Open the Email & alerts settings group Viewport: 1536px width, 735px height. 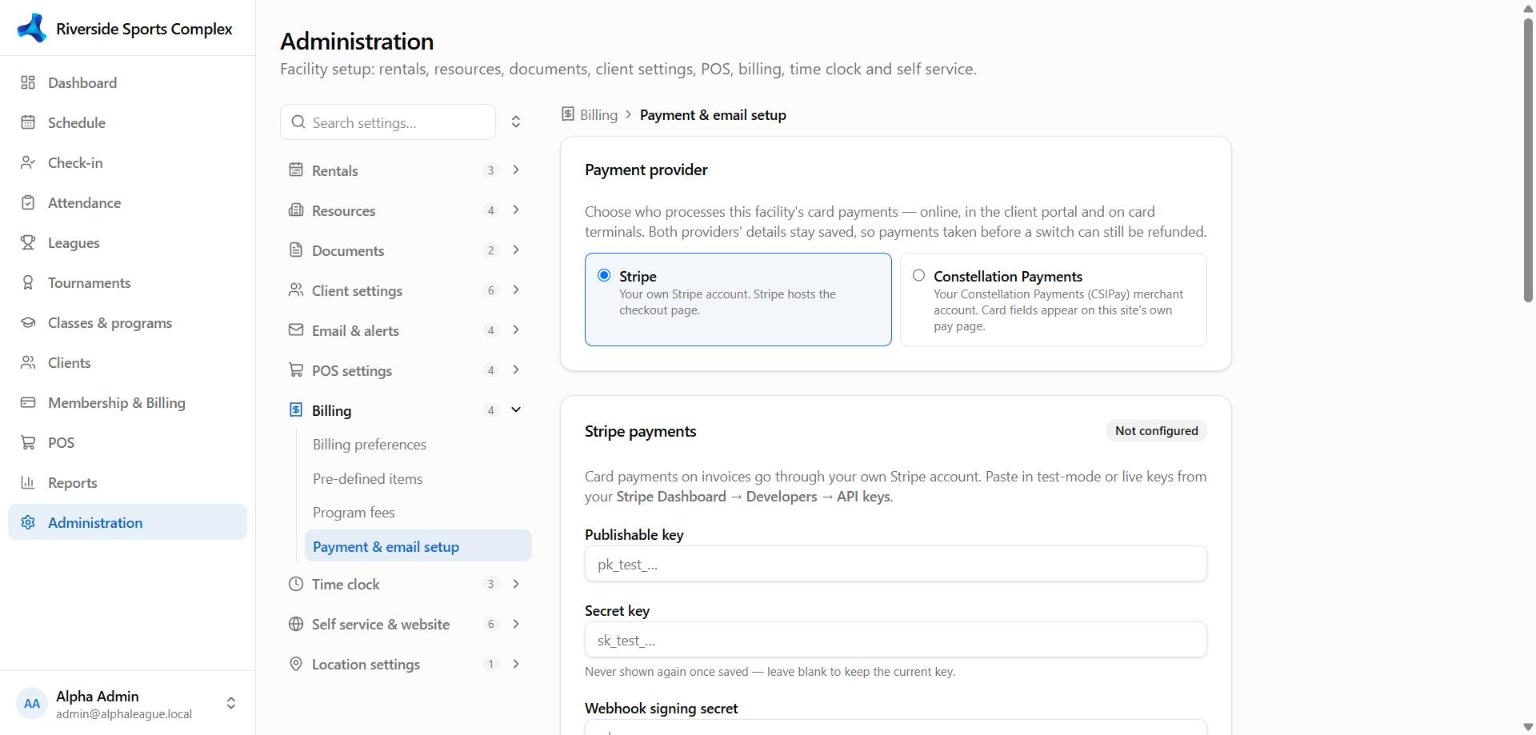pos(405,331)
